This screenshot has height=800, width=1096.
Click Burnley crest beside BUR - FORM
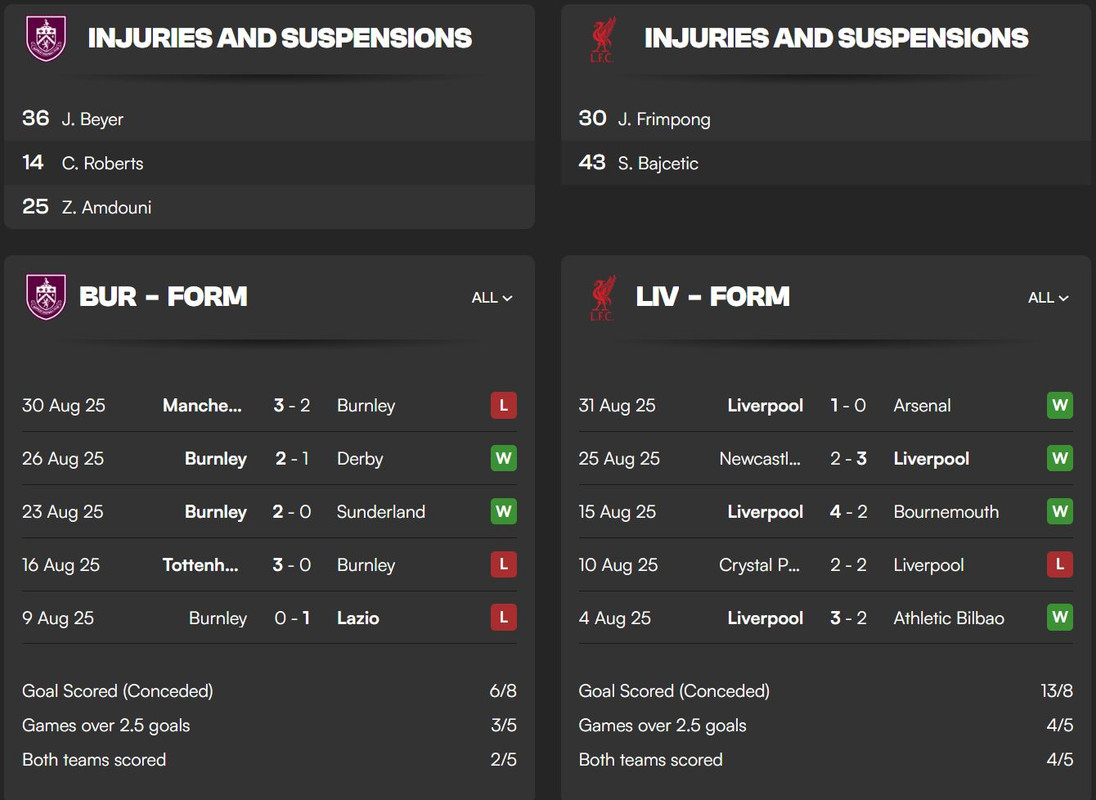46,297
